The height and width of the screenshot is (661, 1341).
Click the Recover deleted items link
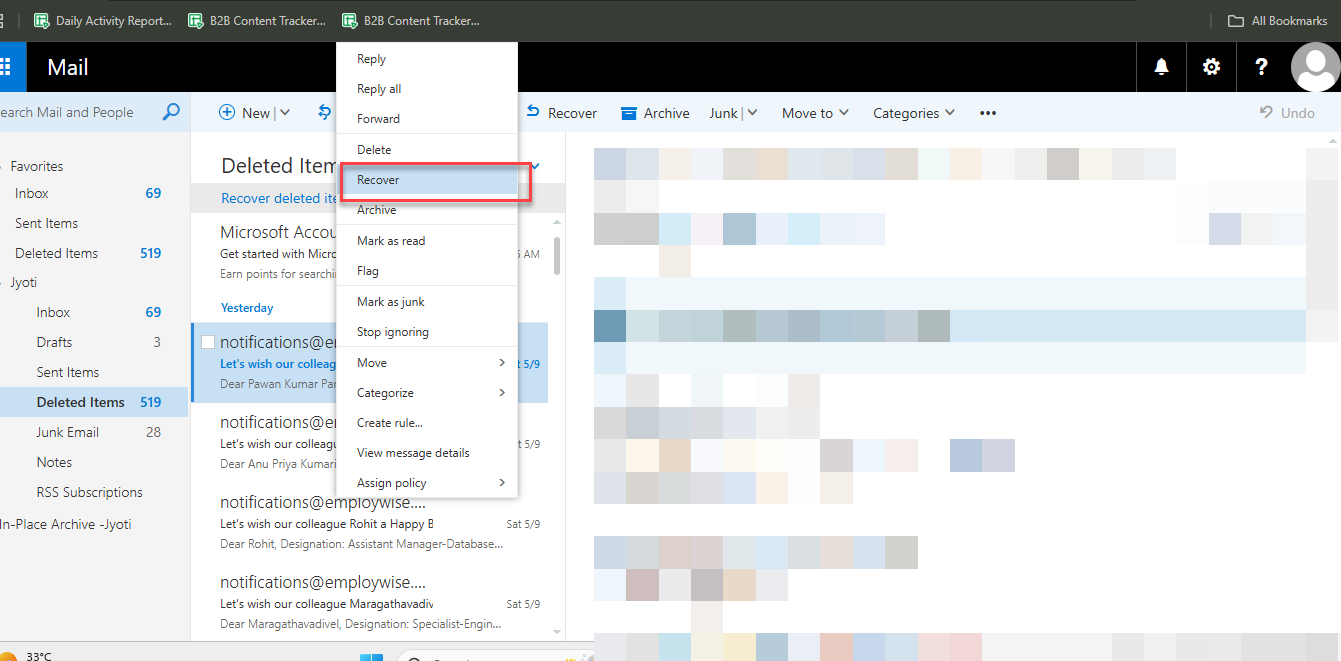(280, 198)
